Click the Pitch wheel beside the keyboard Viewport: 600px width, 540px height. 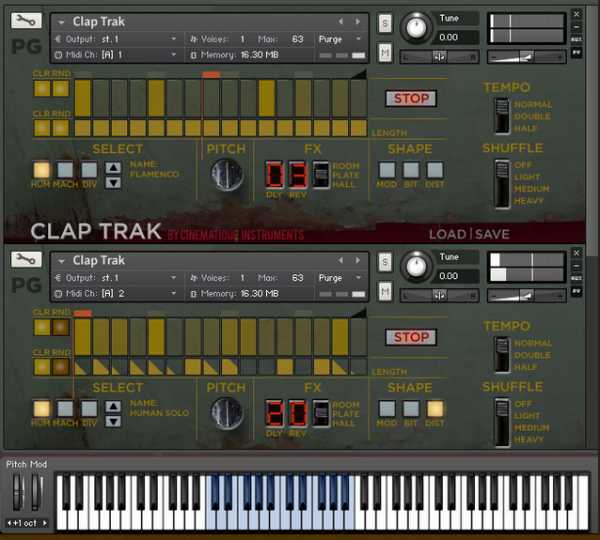pyautogui.click(x=18, y=492)
